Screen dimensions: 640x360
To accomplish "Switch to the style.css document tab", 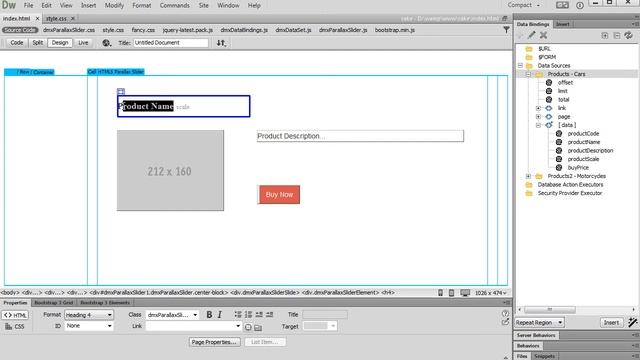I will pyautogui.click(x=56, y=19).
